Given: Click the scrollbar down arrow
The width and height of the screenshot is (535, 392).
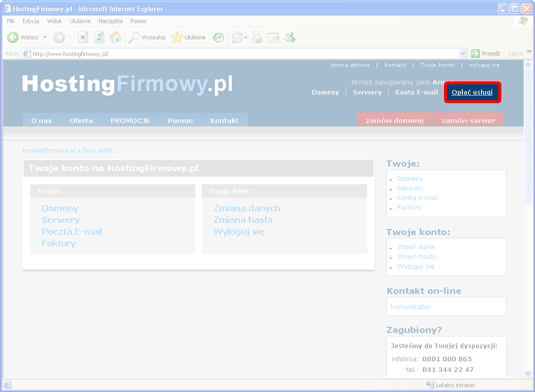Looking at the screenshot, I should (x=528, y=373).
